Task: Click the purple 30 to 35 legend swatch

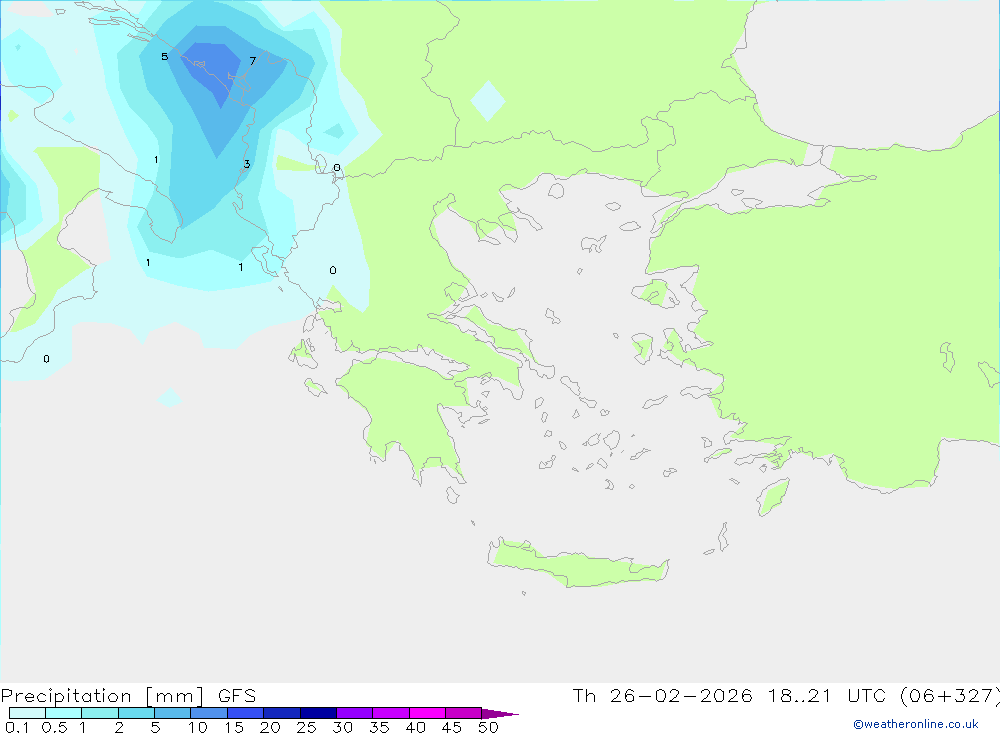Action: (x=355, y=713)
